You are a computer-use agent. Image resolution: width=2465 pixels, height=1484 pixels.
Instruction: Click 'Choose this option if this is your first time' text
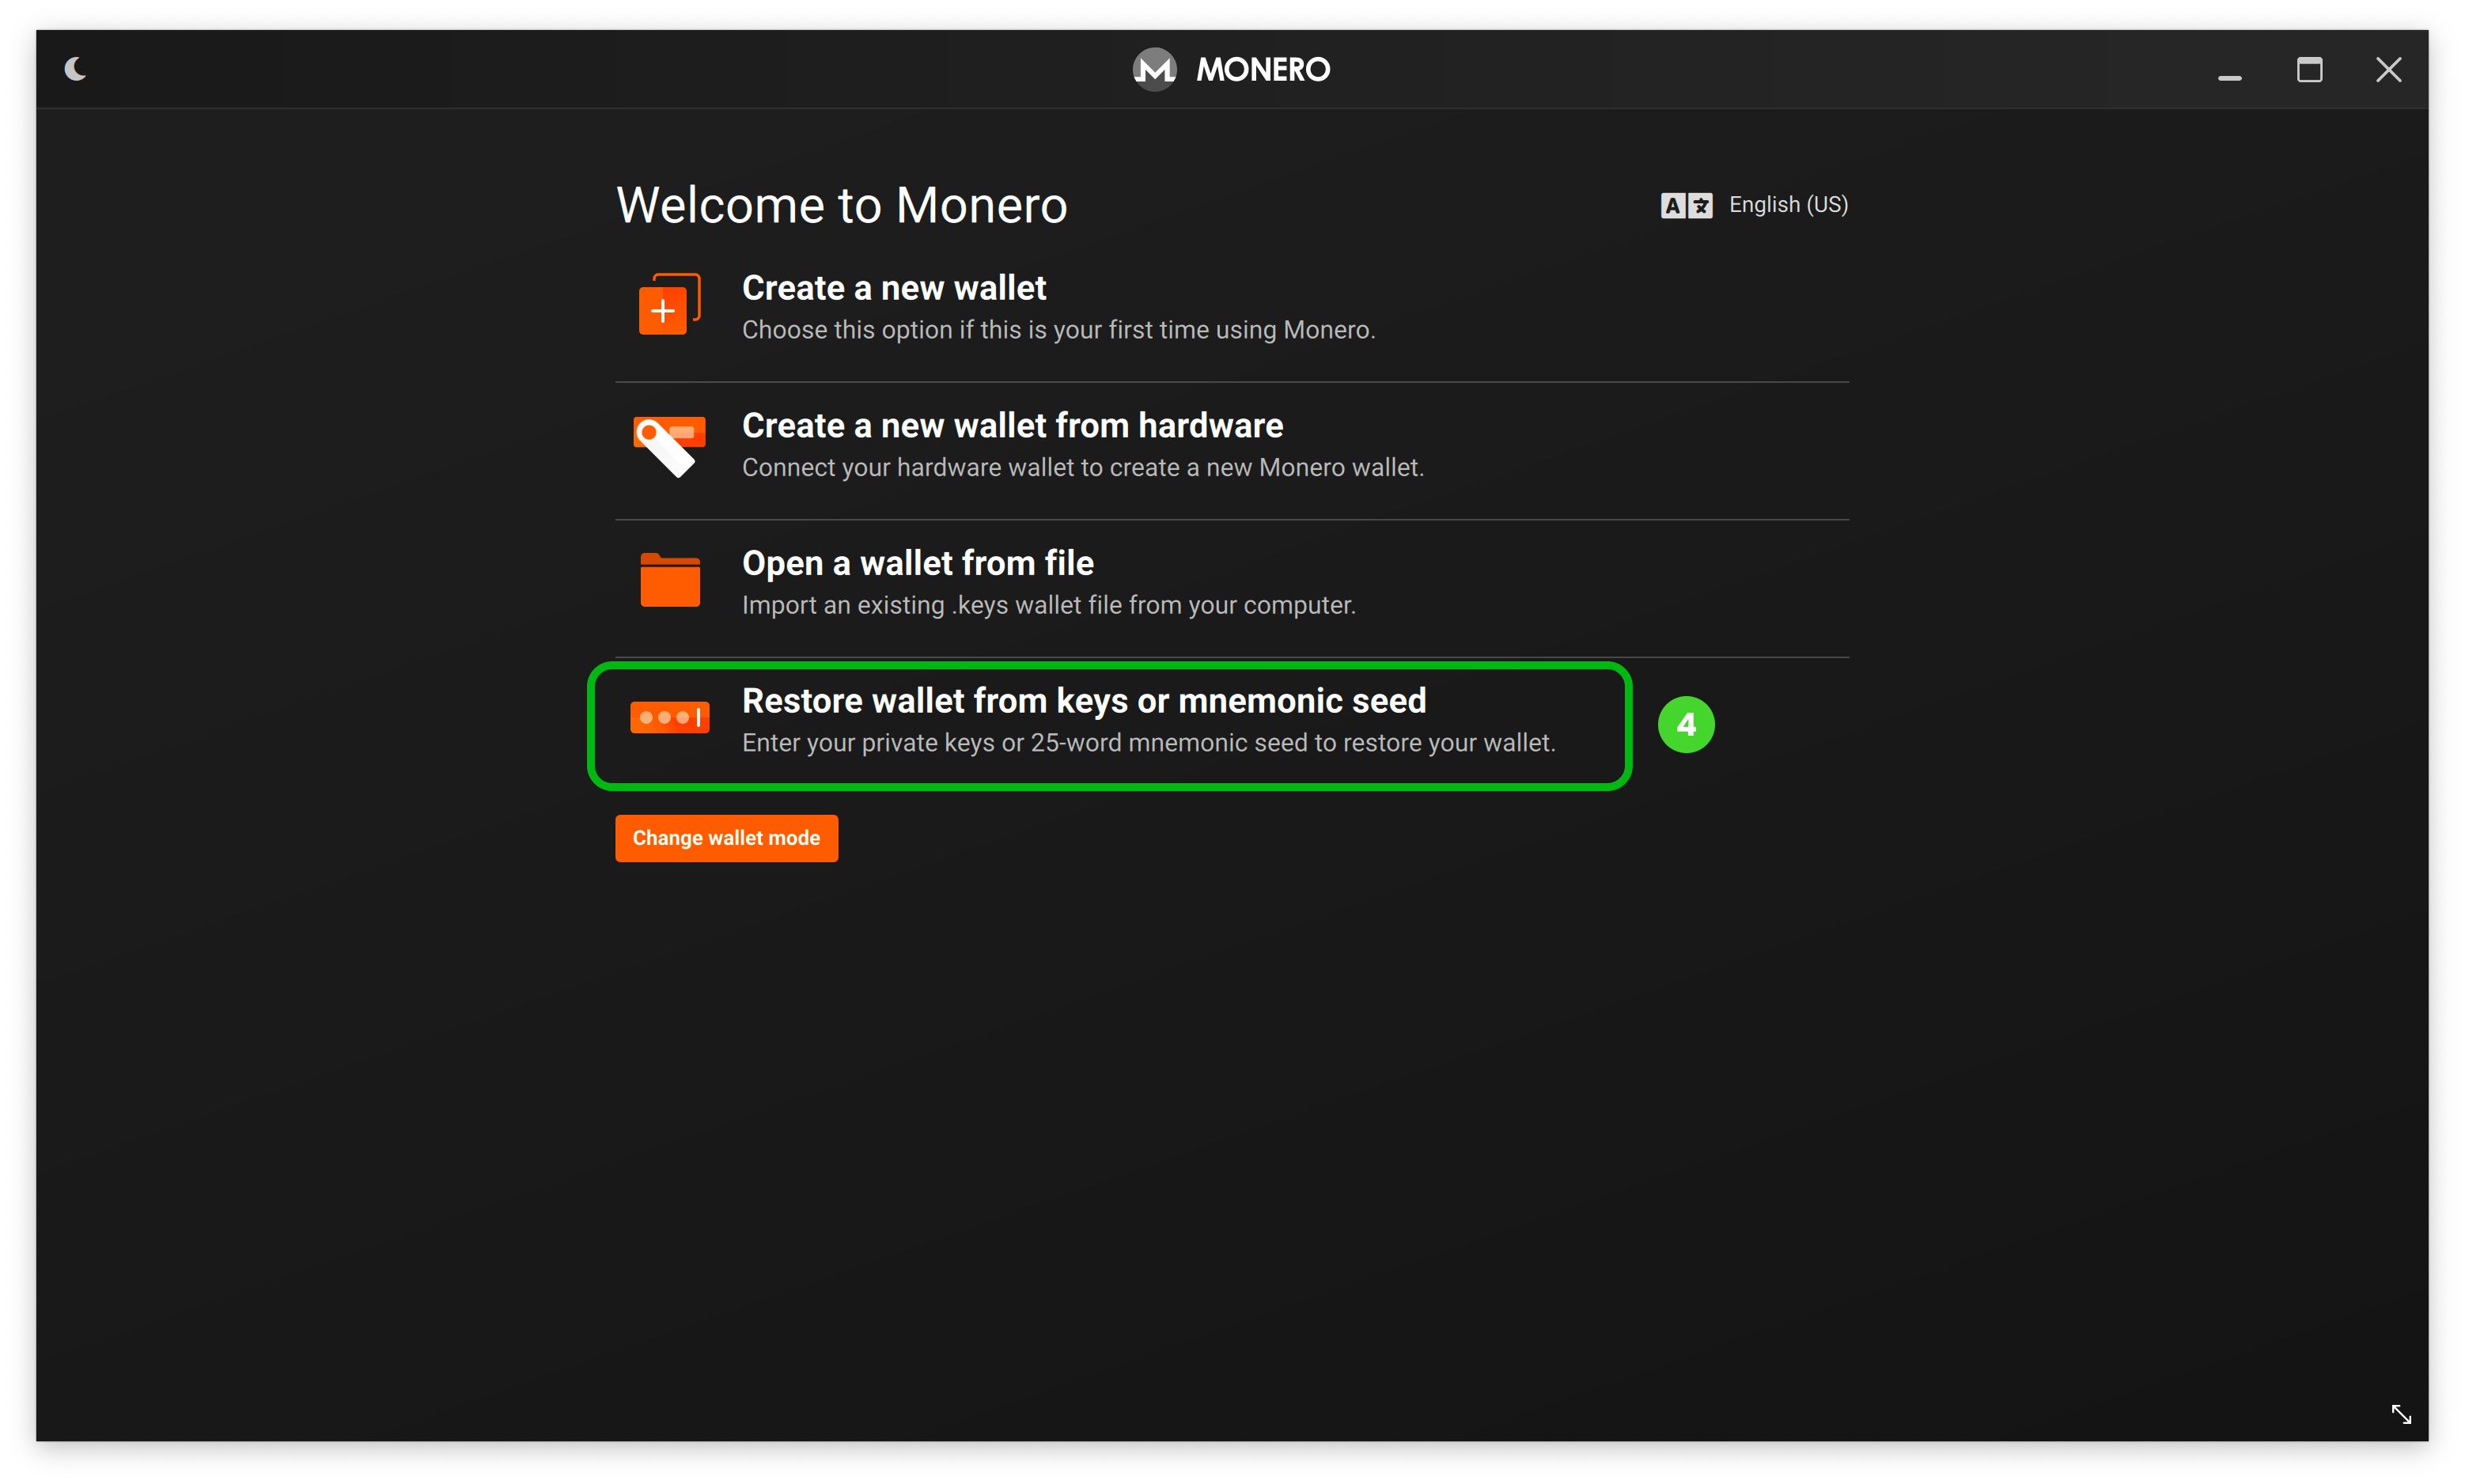(x=1058, y=330)
